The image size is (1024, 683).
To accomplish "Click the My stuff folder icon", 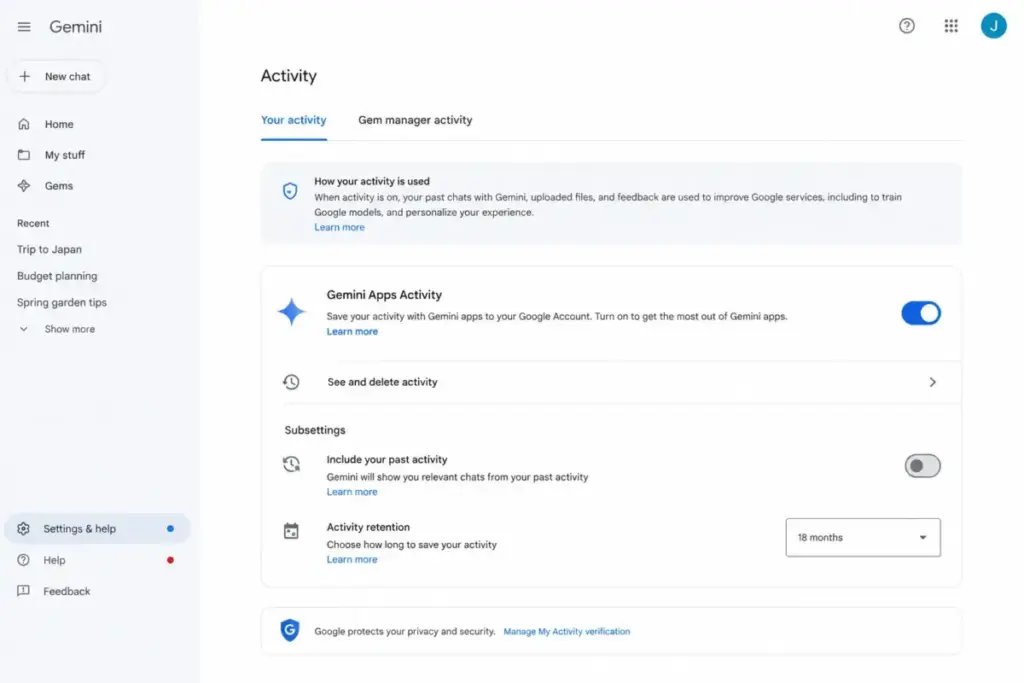I will pyautogui.click(x=24, y=155).
